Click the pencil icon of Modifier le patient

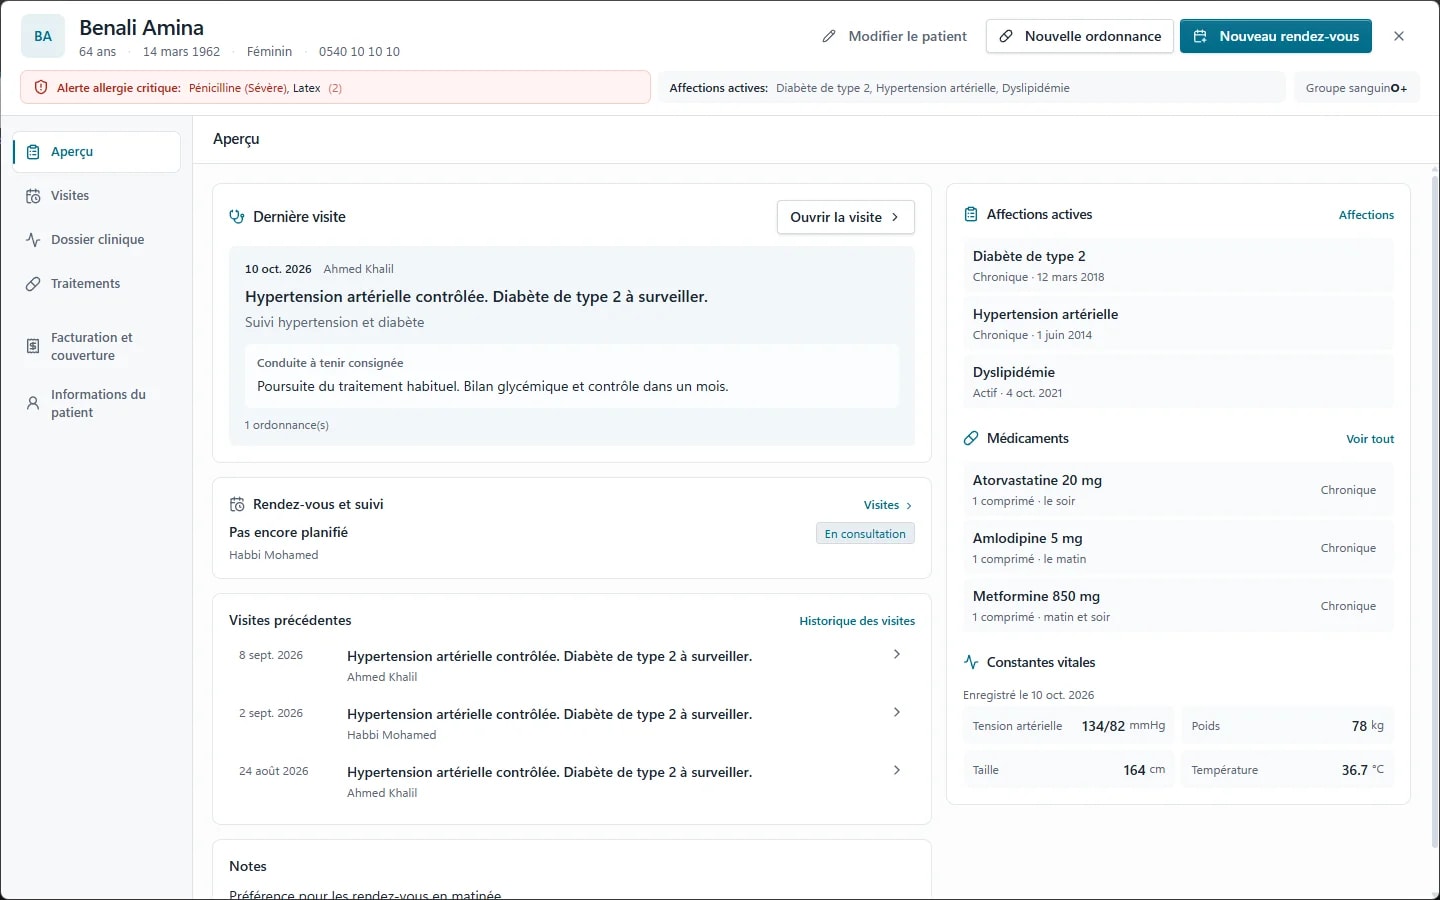[x=829, y=36]
